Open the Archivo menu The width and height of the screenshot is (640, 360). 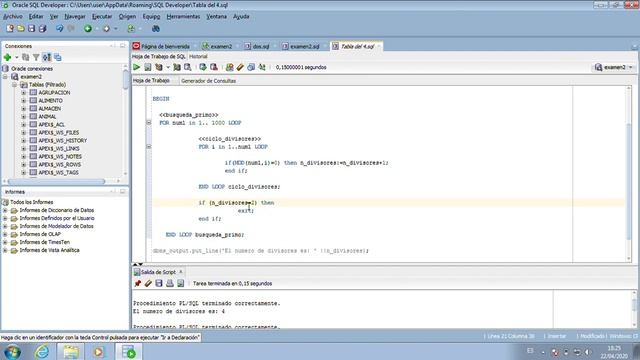click(x=13, y=16)
